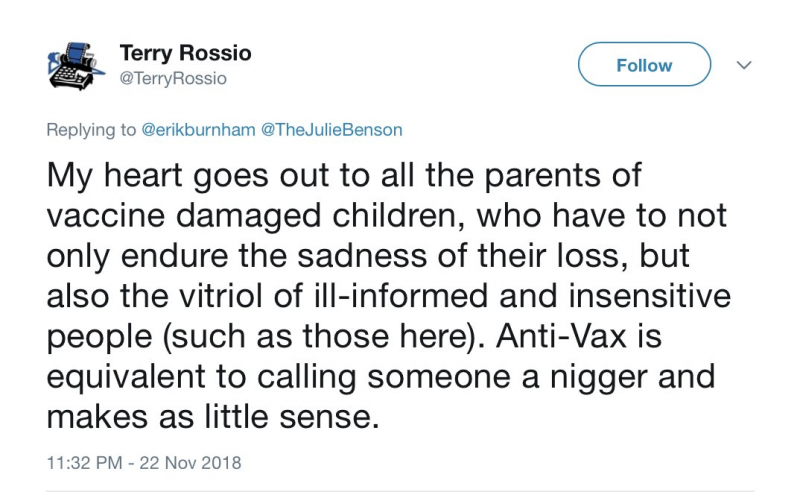The height and width of the screenshot is (492, 800).
Task: Click the 22 Nov 2018 date
Action: (x=190, y=463)
